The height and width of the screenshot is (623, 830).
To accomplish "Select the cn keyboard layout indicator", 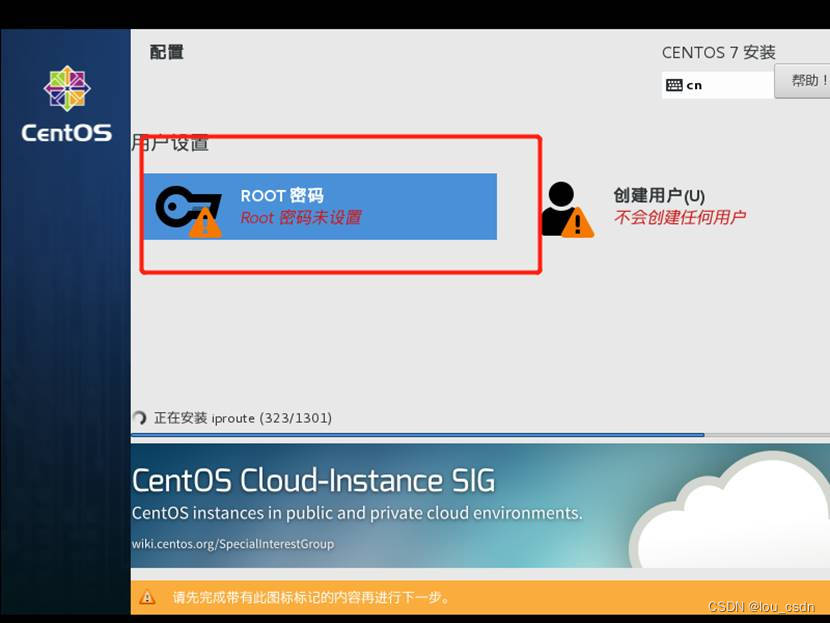I will 717,85.
